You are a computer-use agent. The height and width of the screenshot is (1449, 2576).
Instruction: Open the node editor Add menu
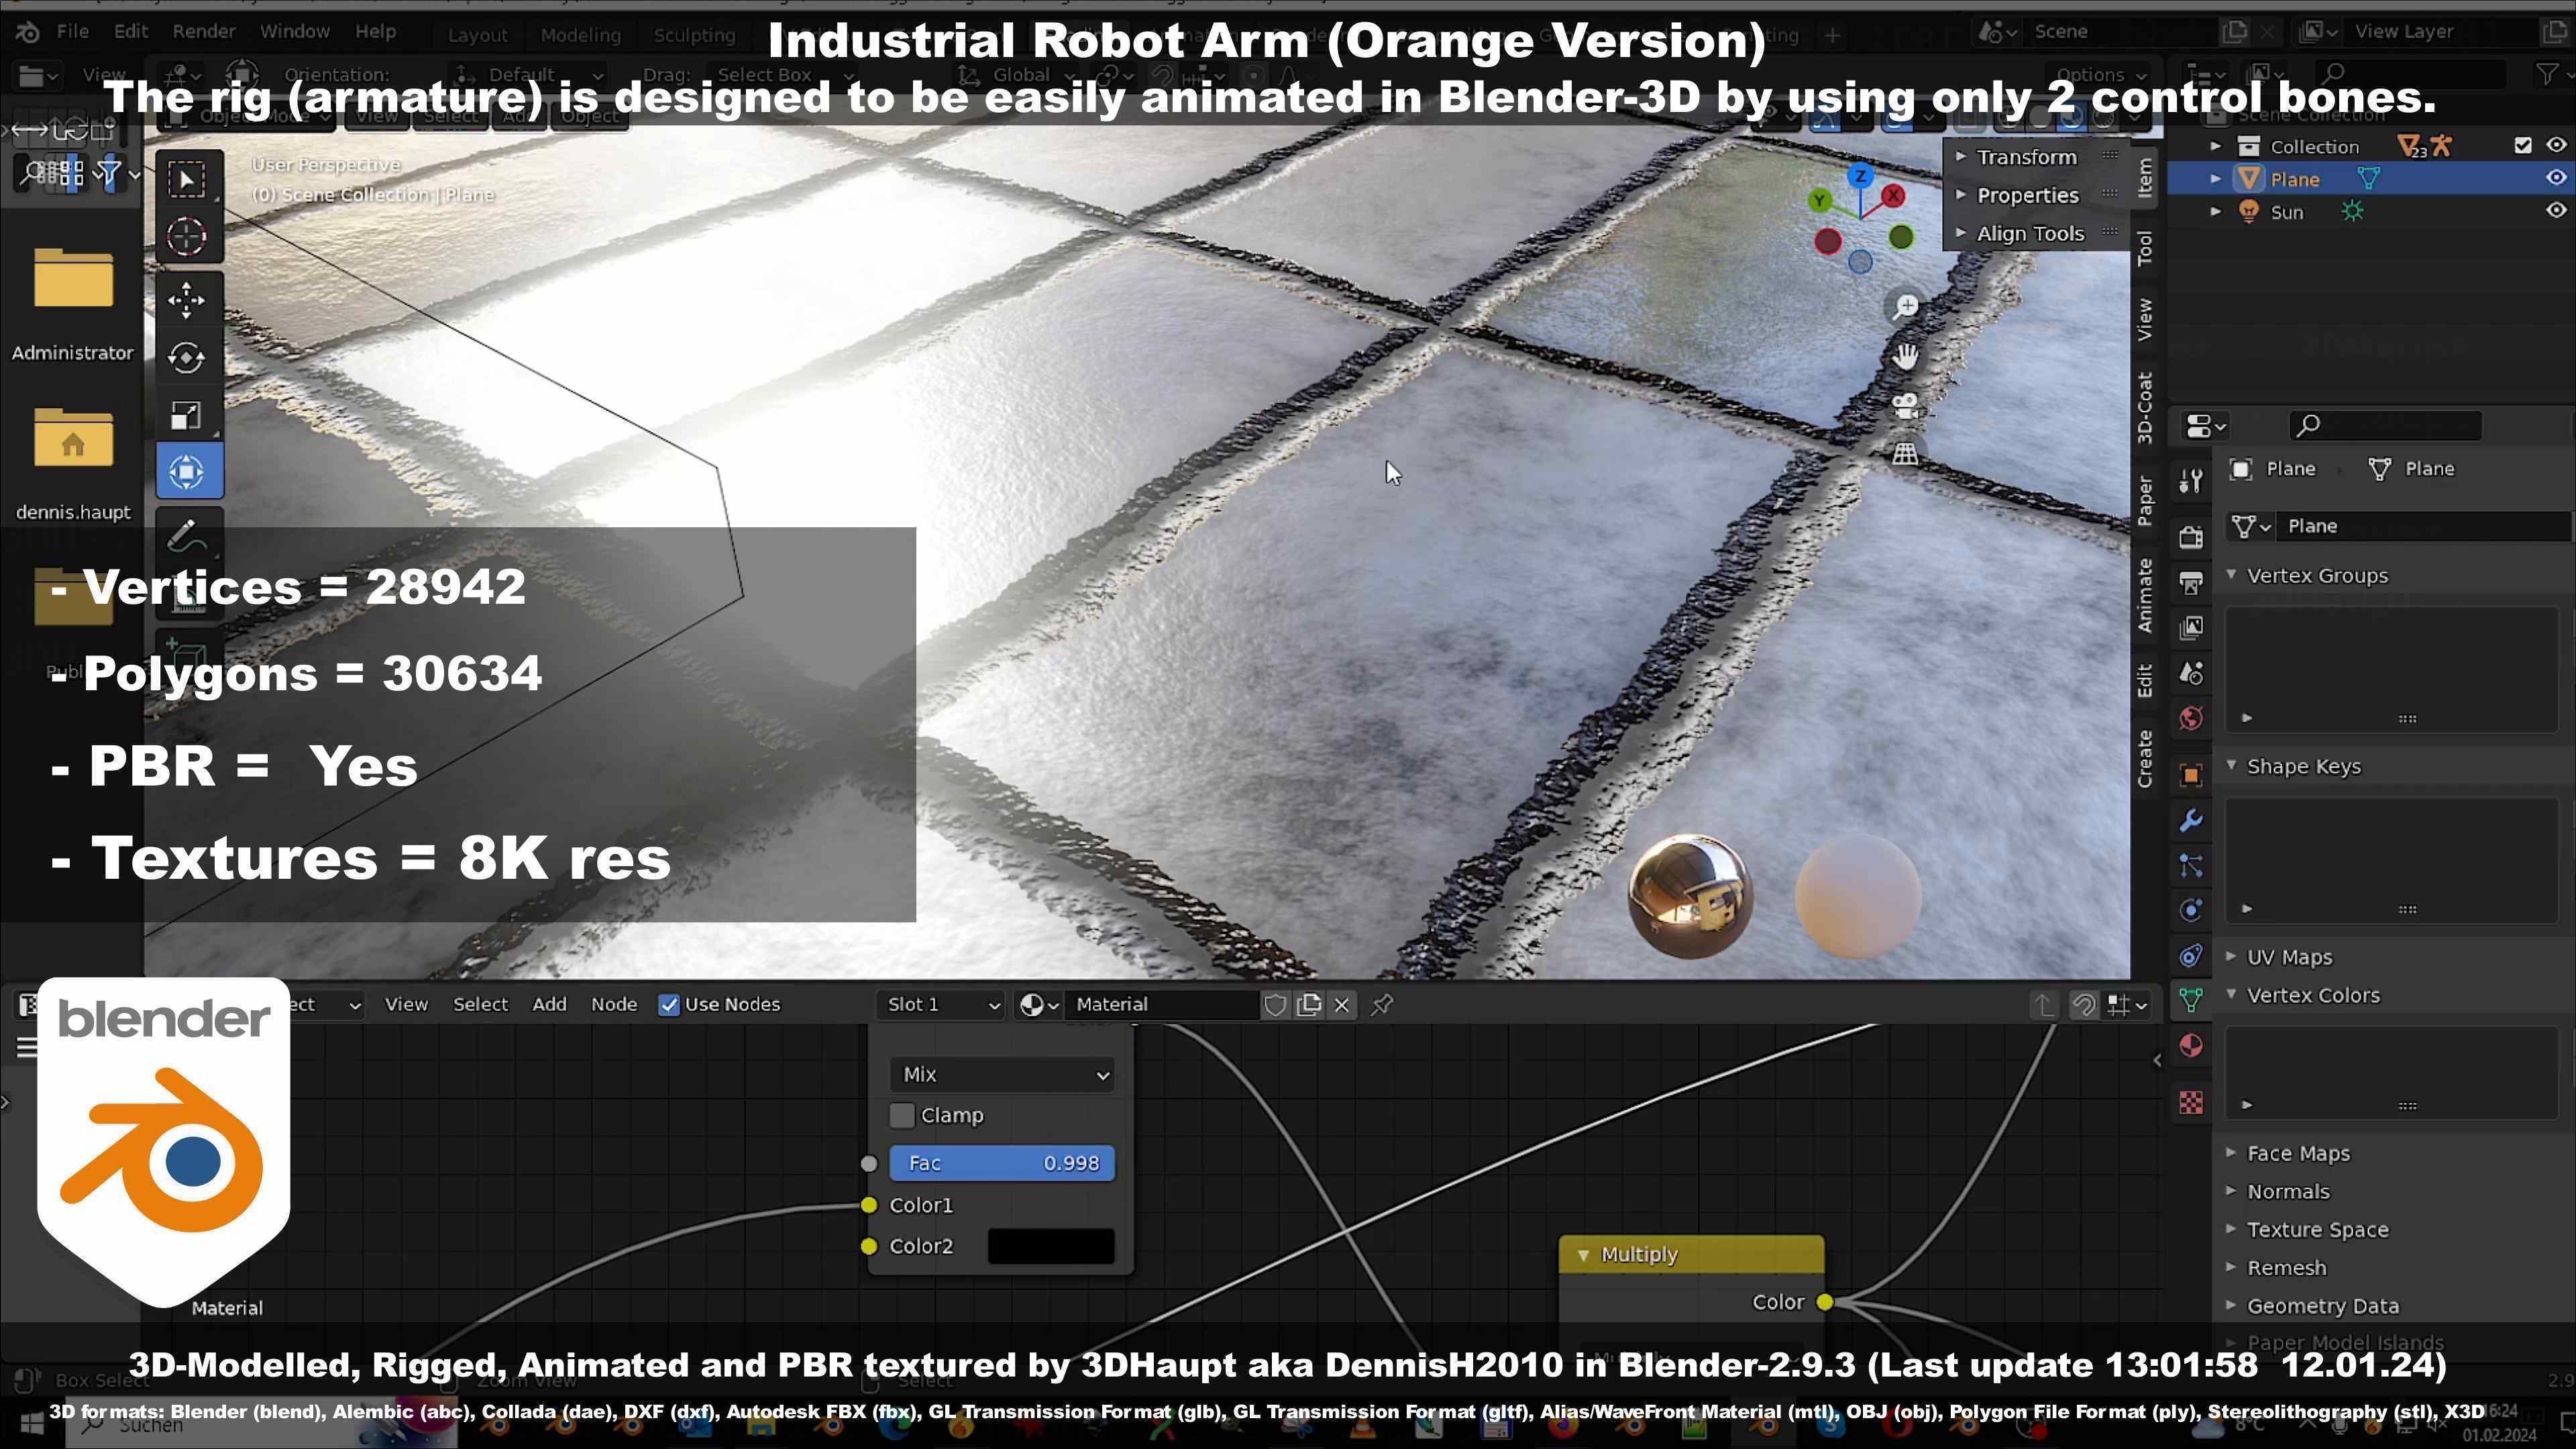click(549, 1005)
